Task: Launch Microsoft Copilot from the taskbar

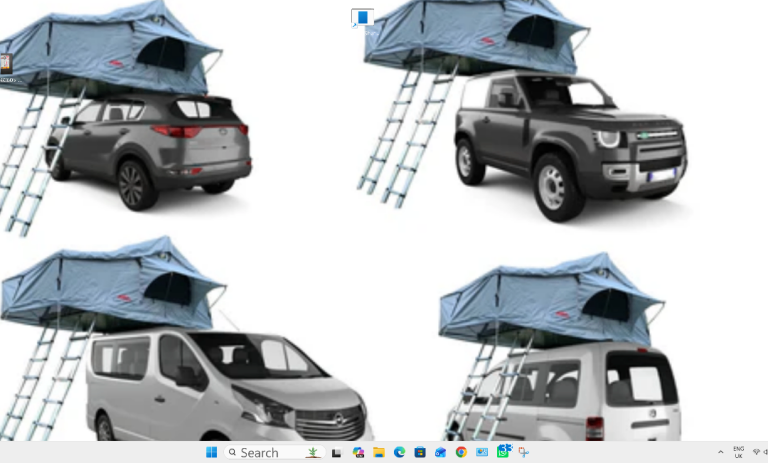Action: tap(358, 452)
